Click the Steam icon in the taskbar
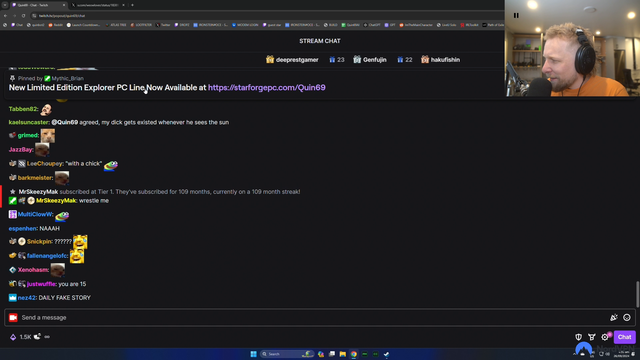The width and height of the screenshot is (640, 360). (386, 354)
